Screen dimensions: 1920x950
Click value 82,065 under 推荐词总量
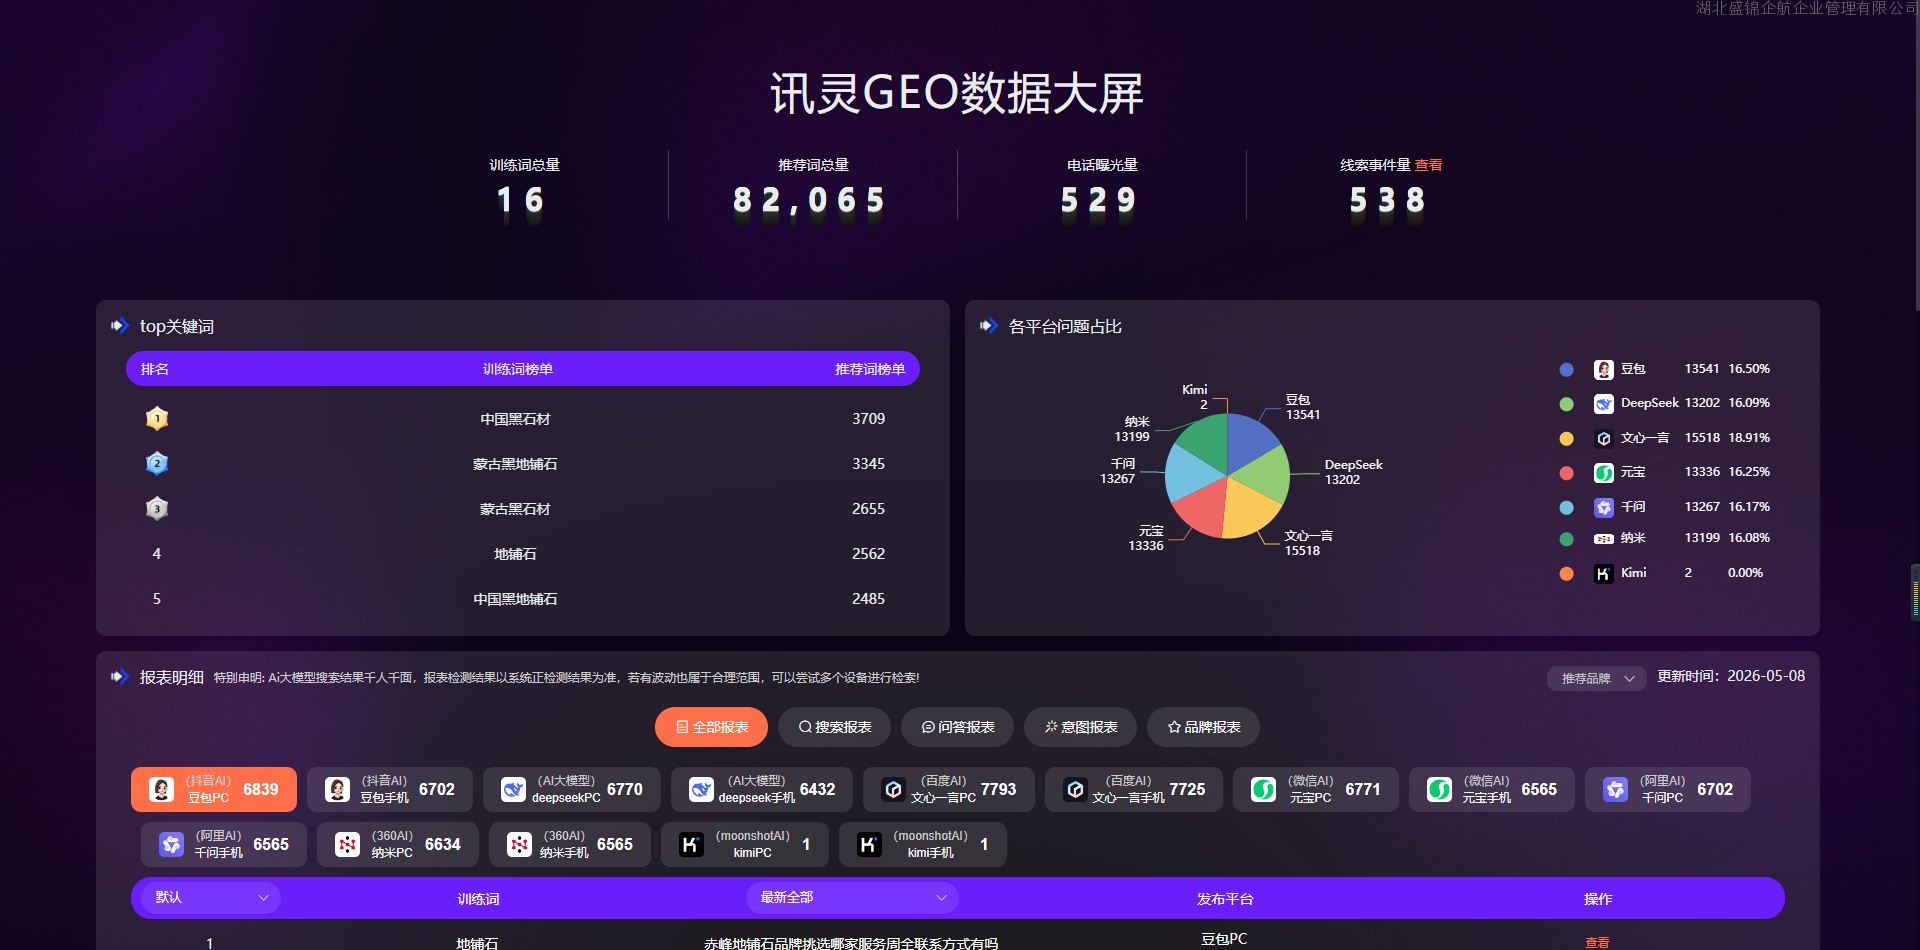[x=809, y=201]
